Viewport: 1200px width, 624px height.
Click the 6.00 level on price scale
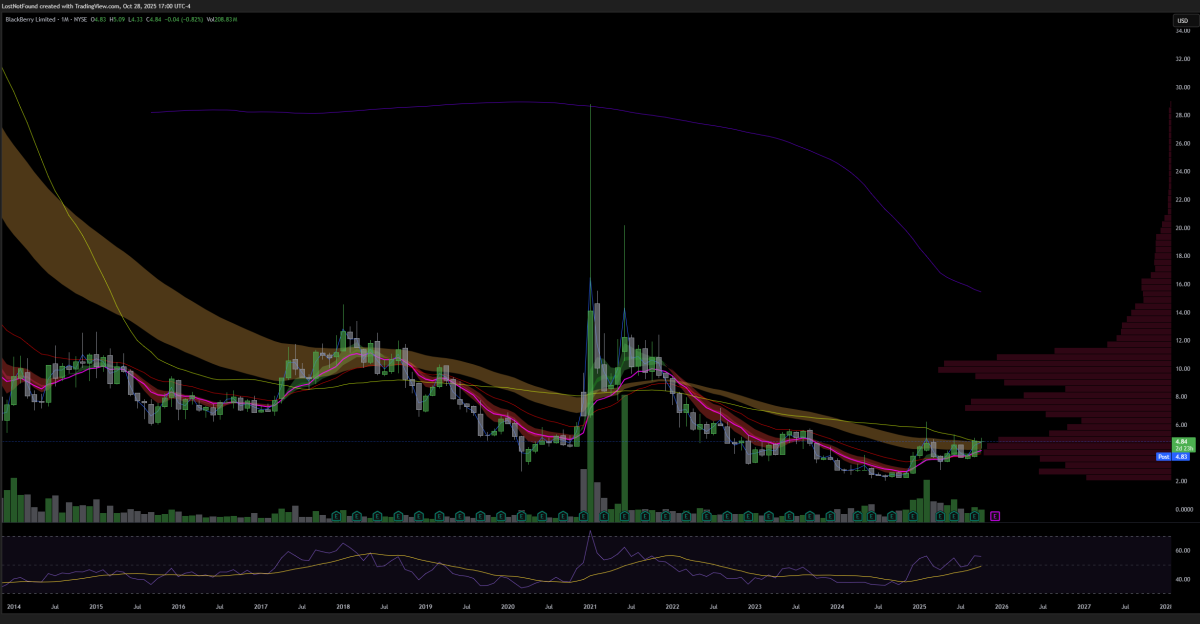[1182, 425]
